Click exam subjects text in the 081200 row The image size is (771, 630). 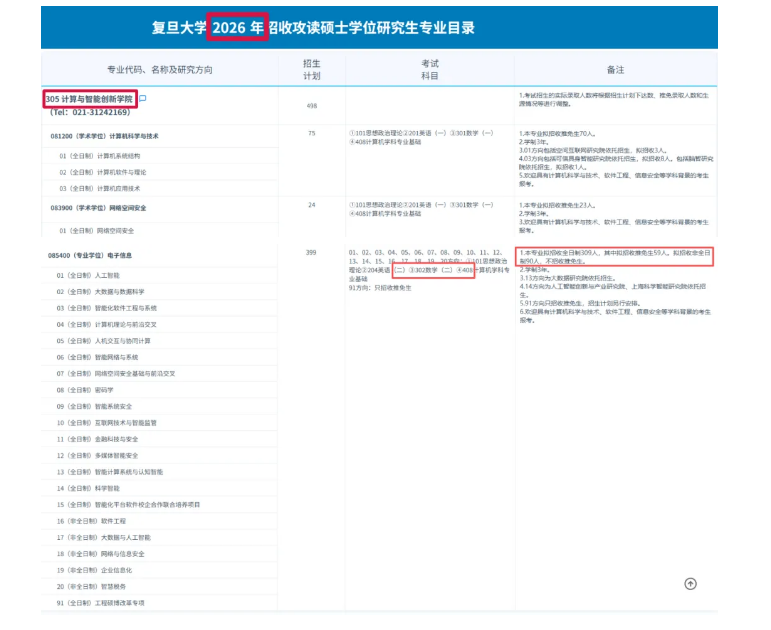coord(421,138)
